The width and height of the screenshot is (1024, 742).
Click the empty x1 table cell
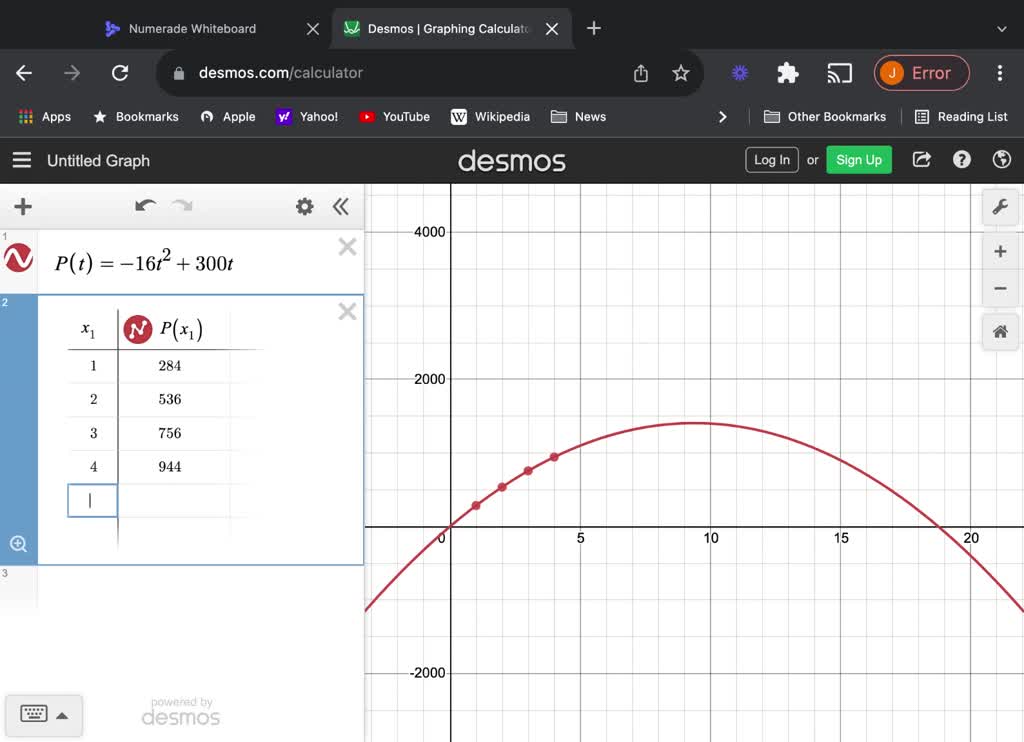click(92, 500)
